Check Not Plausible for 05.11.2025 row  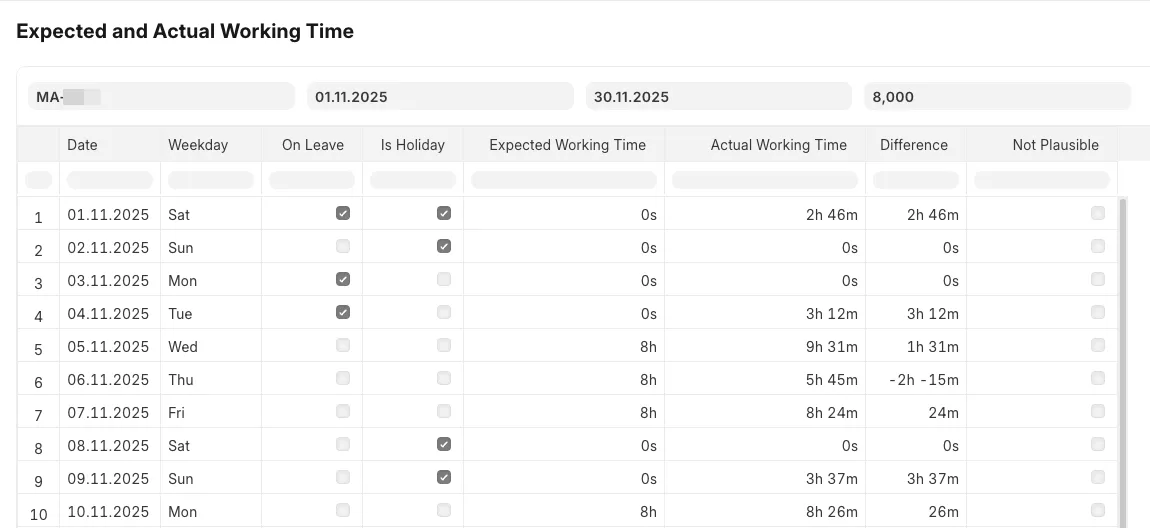pos(1098,345)
